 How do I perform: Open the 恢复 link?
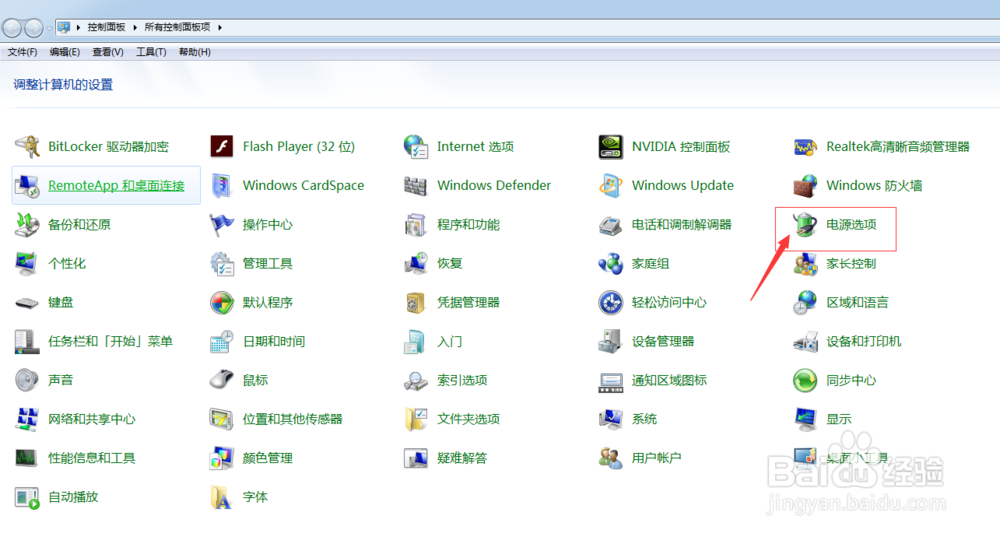450,263
